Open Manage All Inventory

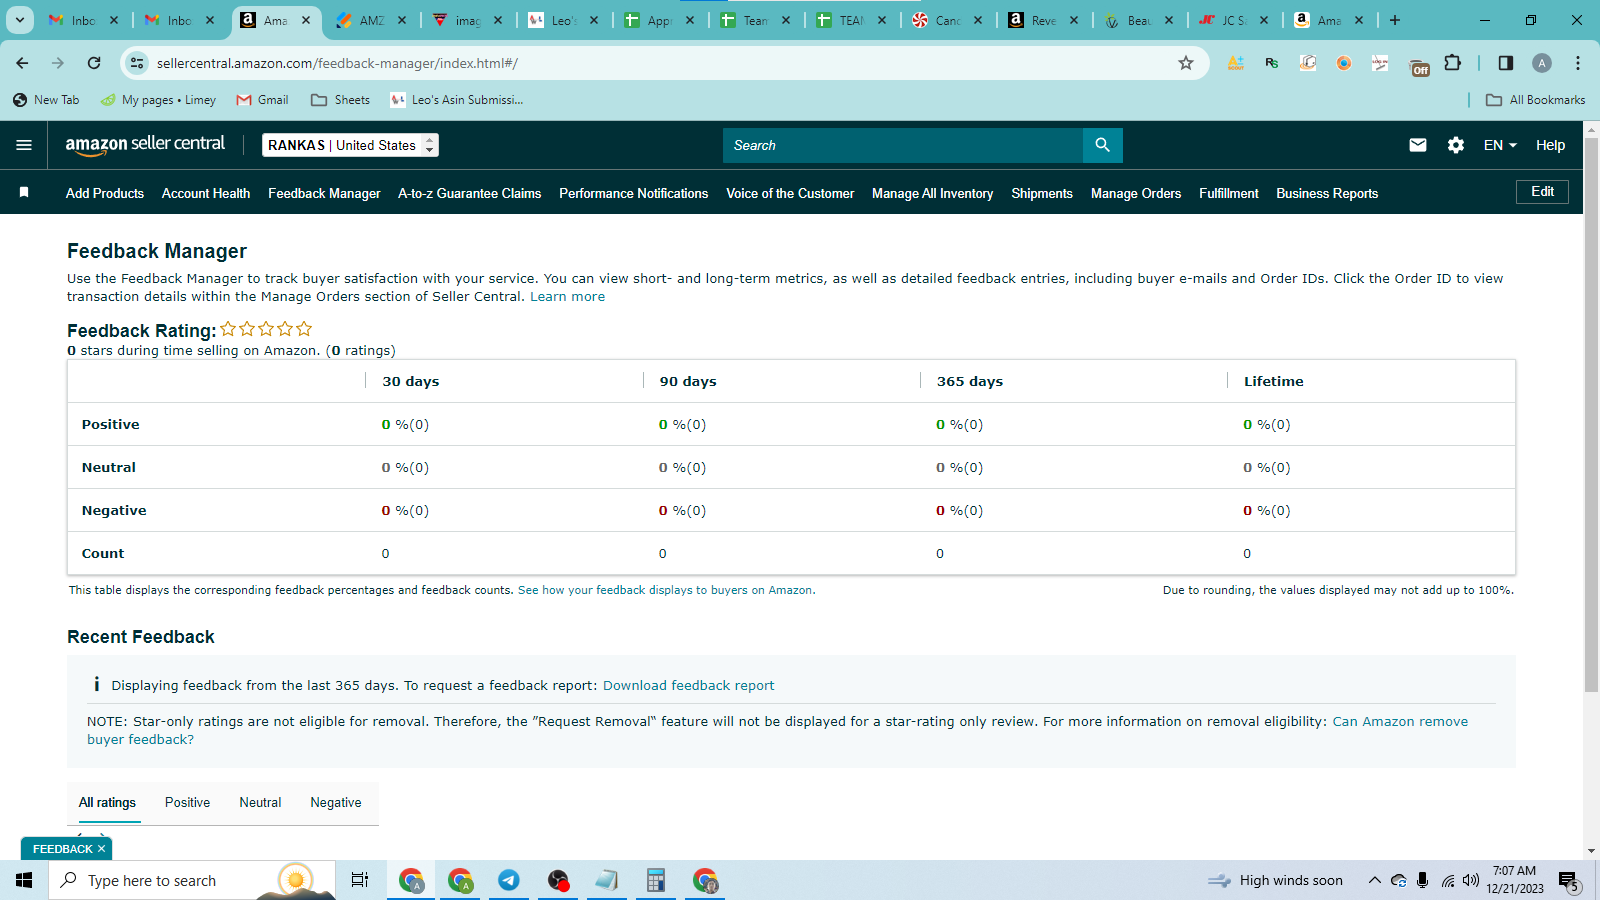[933, 193]
